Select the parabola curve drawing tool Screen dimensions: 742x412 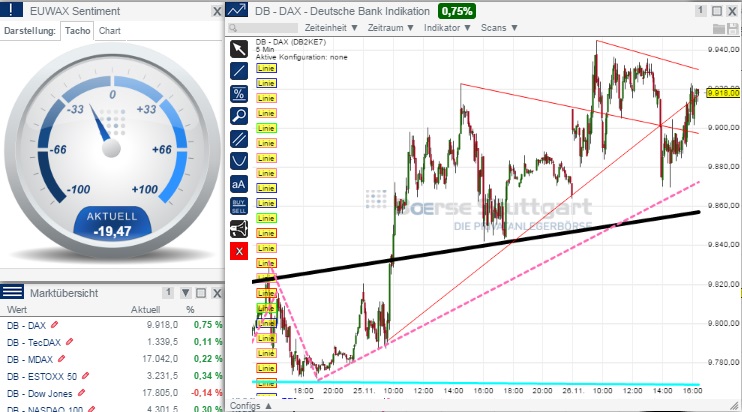pos(239,161)
